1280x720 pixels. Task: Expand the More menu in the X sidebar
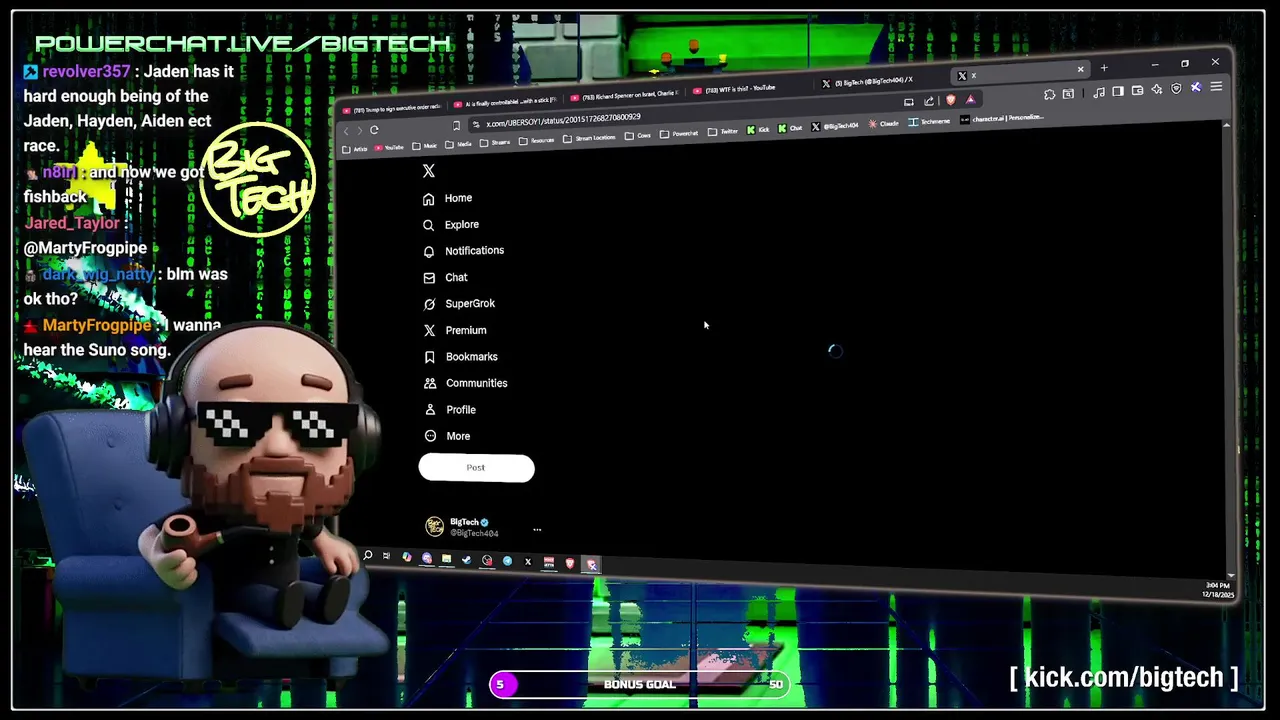tap(446, 436)
